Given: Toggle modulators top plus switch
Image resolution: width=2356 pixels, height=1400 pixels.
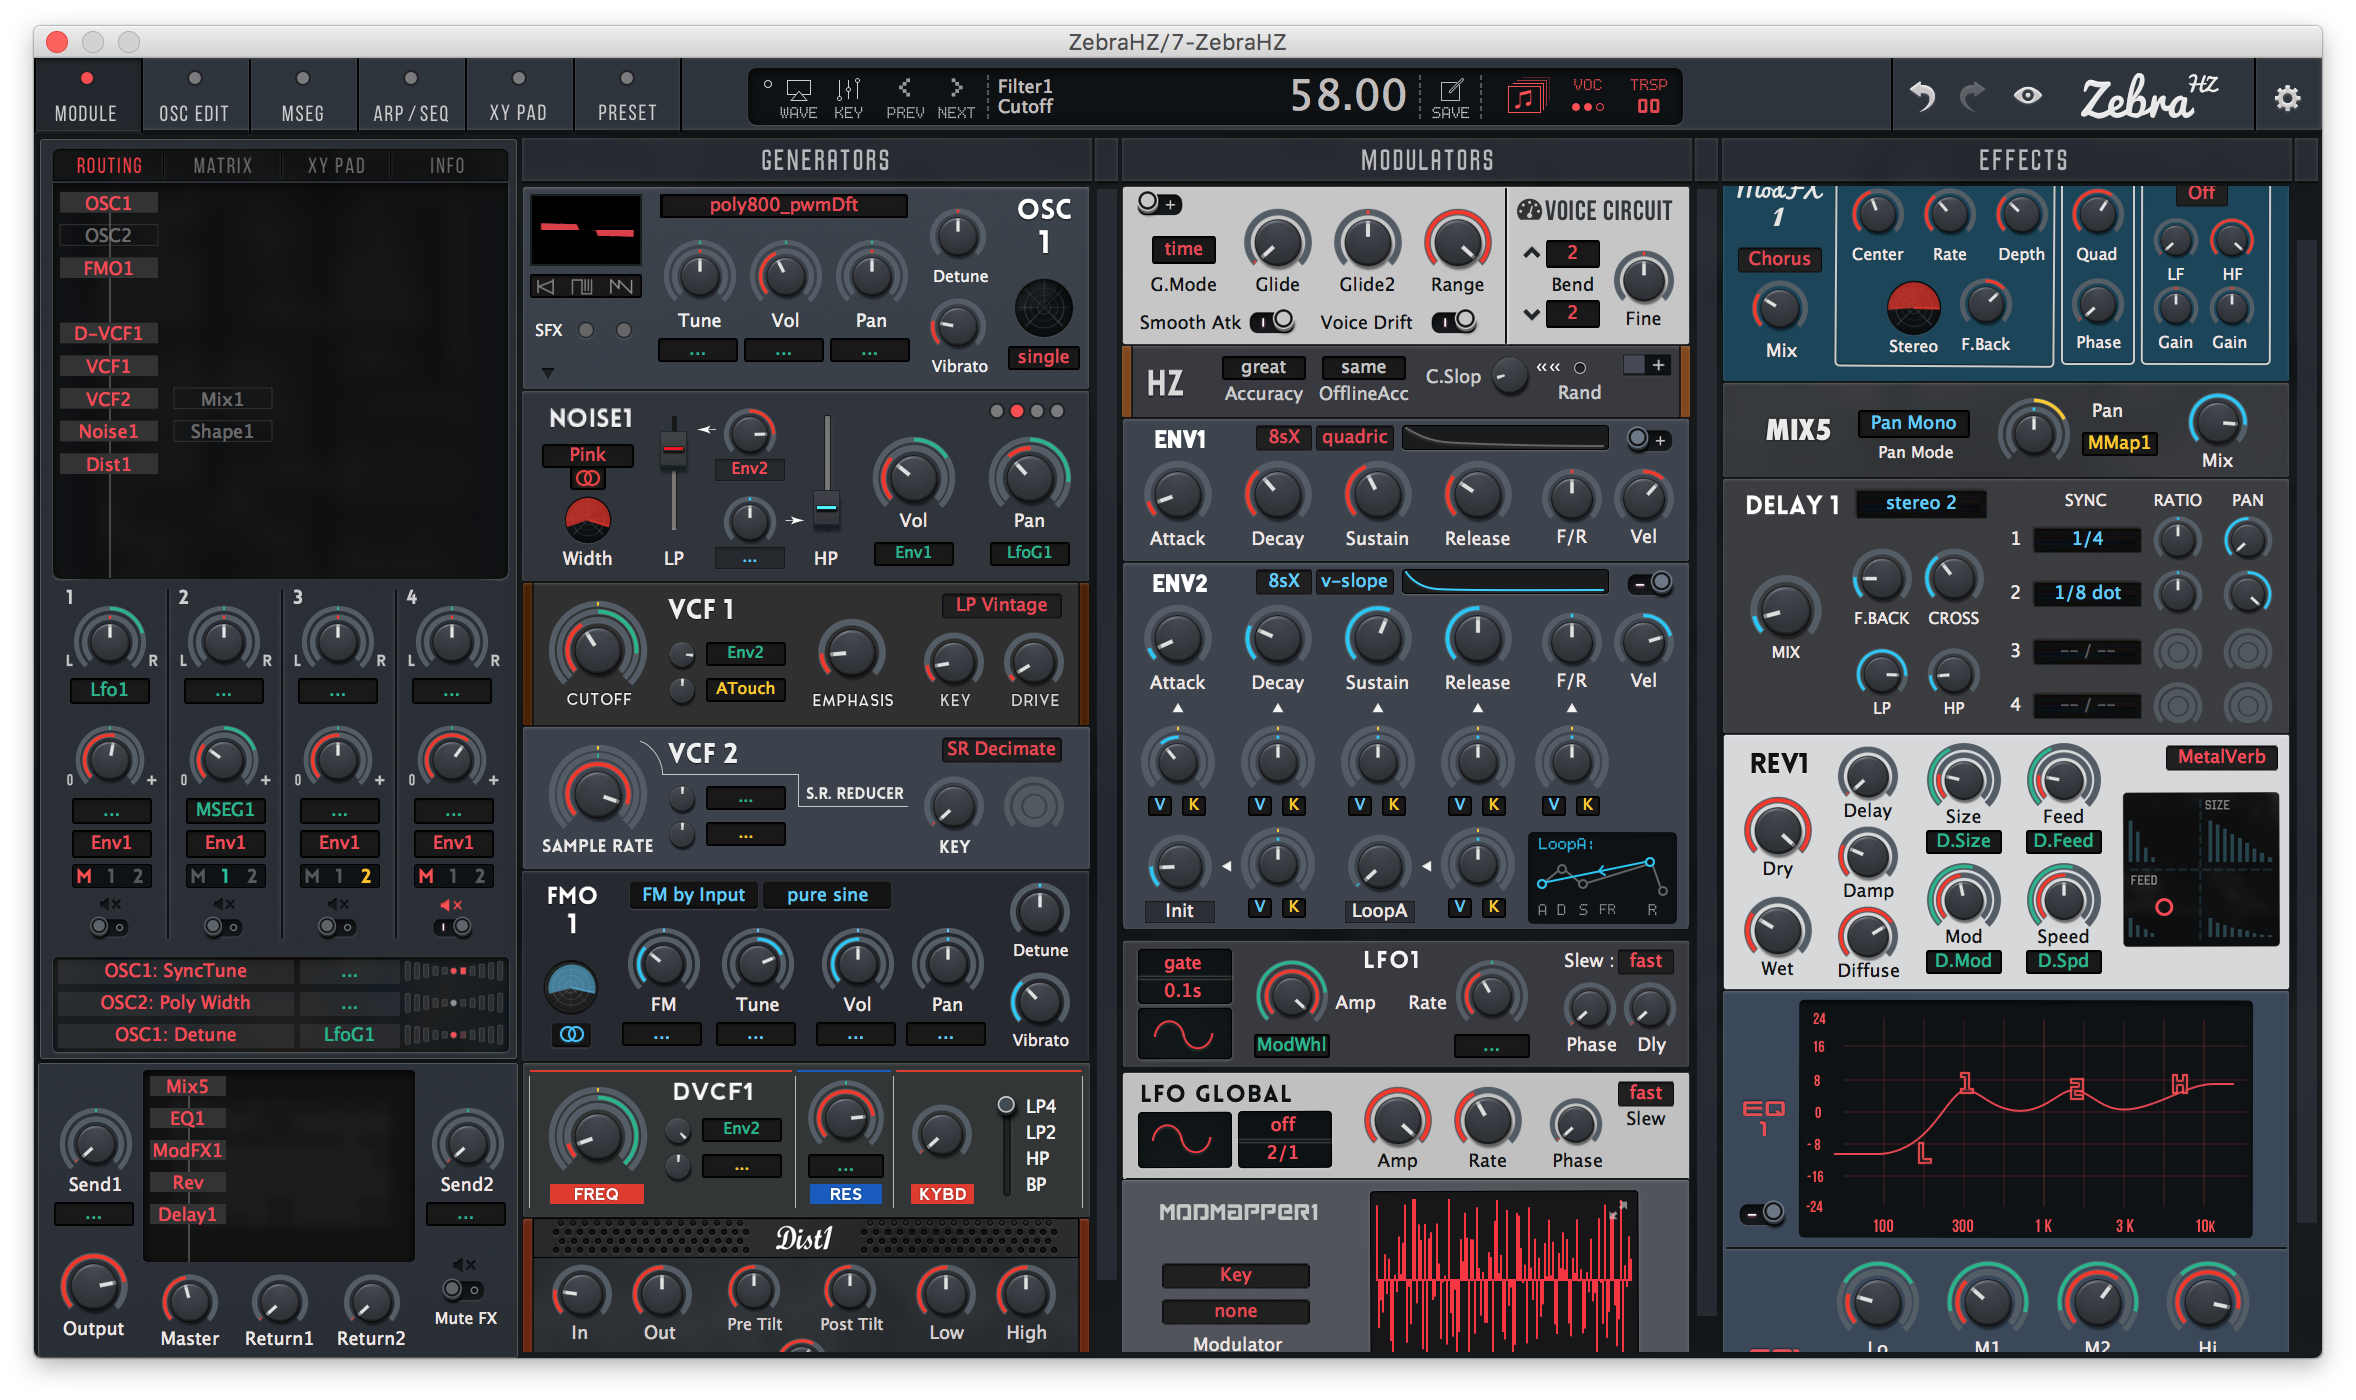Looking at the screenshot, I should coord(1159,204).
